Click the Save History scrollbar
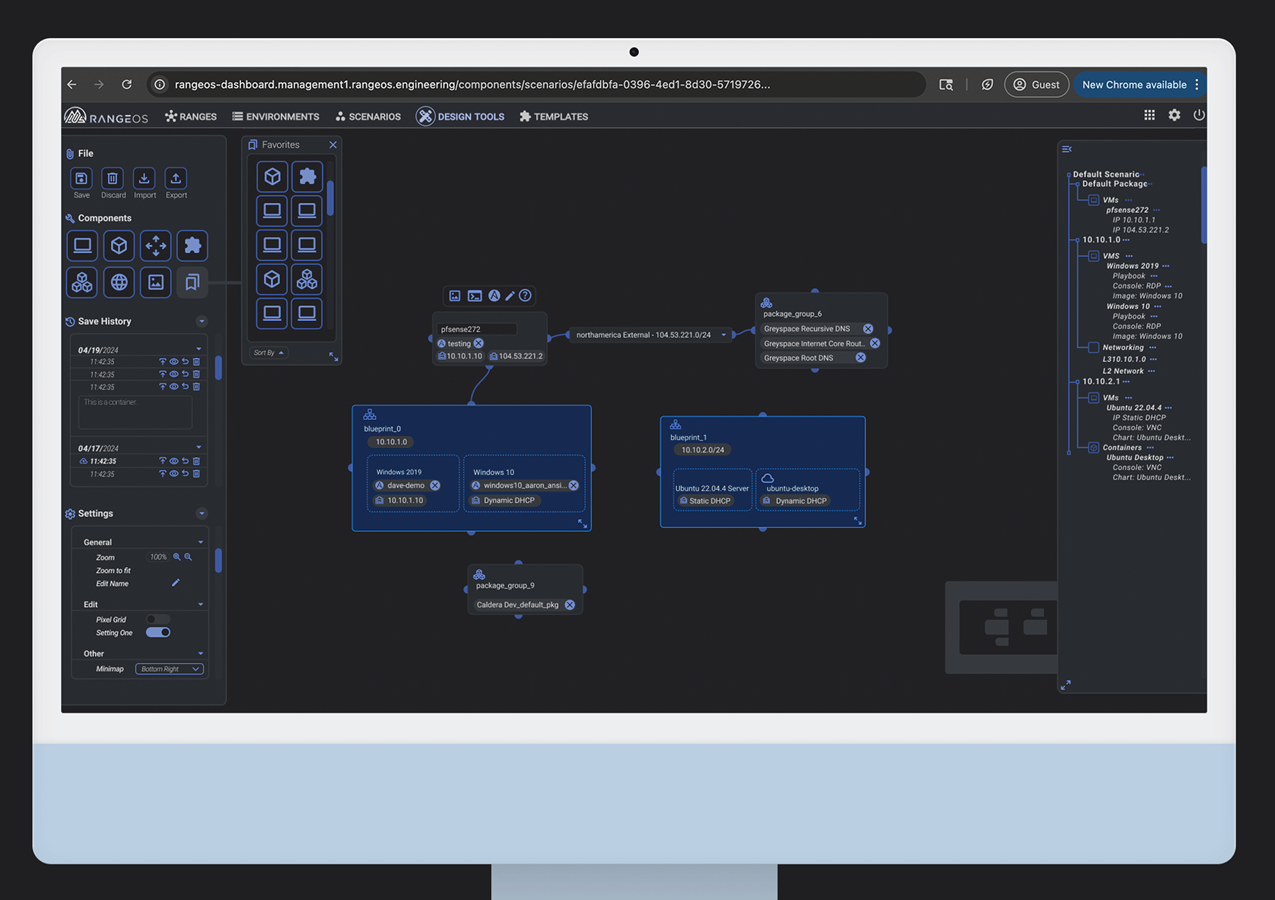Viewport: 1275px width, 900px height. point(219,366)
